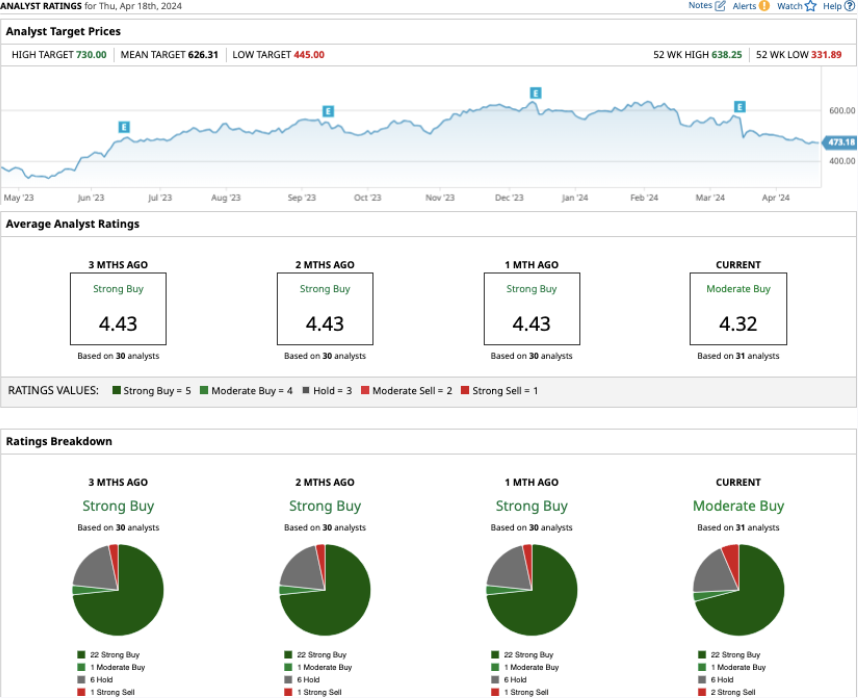Click the 52 WK HIGH 638.25 value
The height and width of the screenshot is (698, 858).
coord(727,55)
